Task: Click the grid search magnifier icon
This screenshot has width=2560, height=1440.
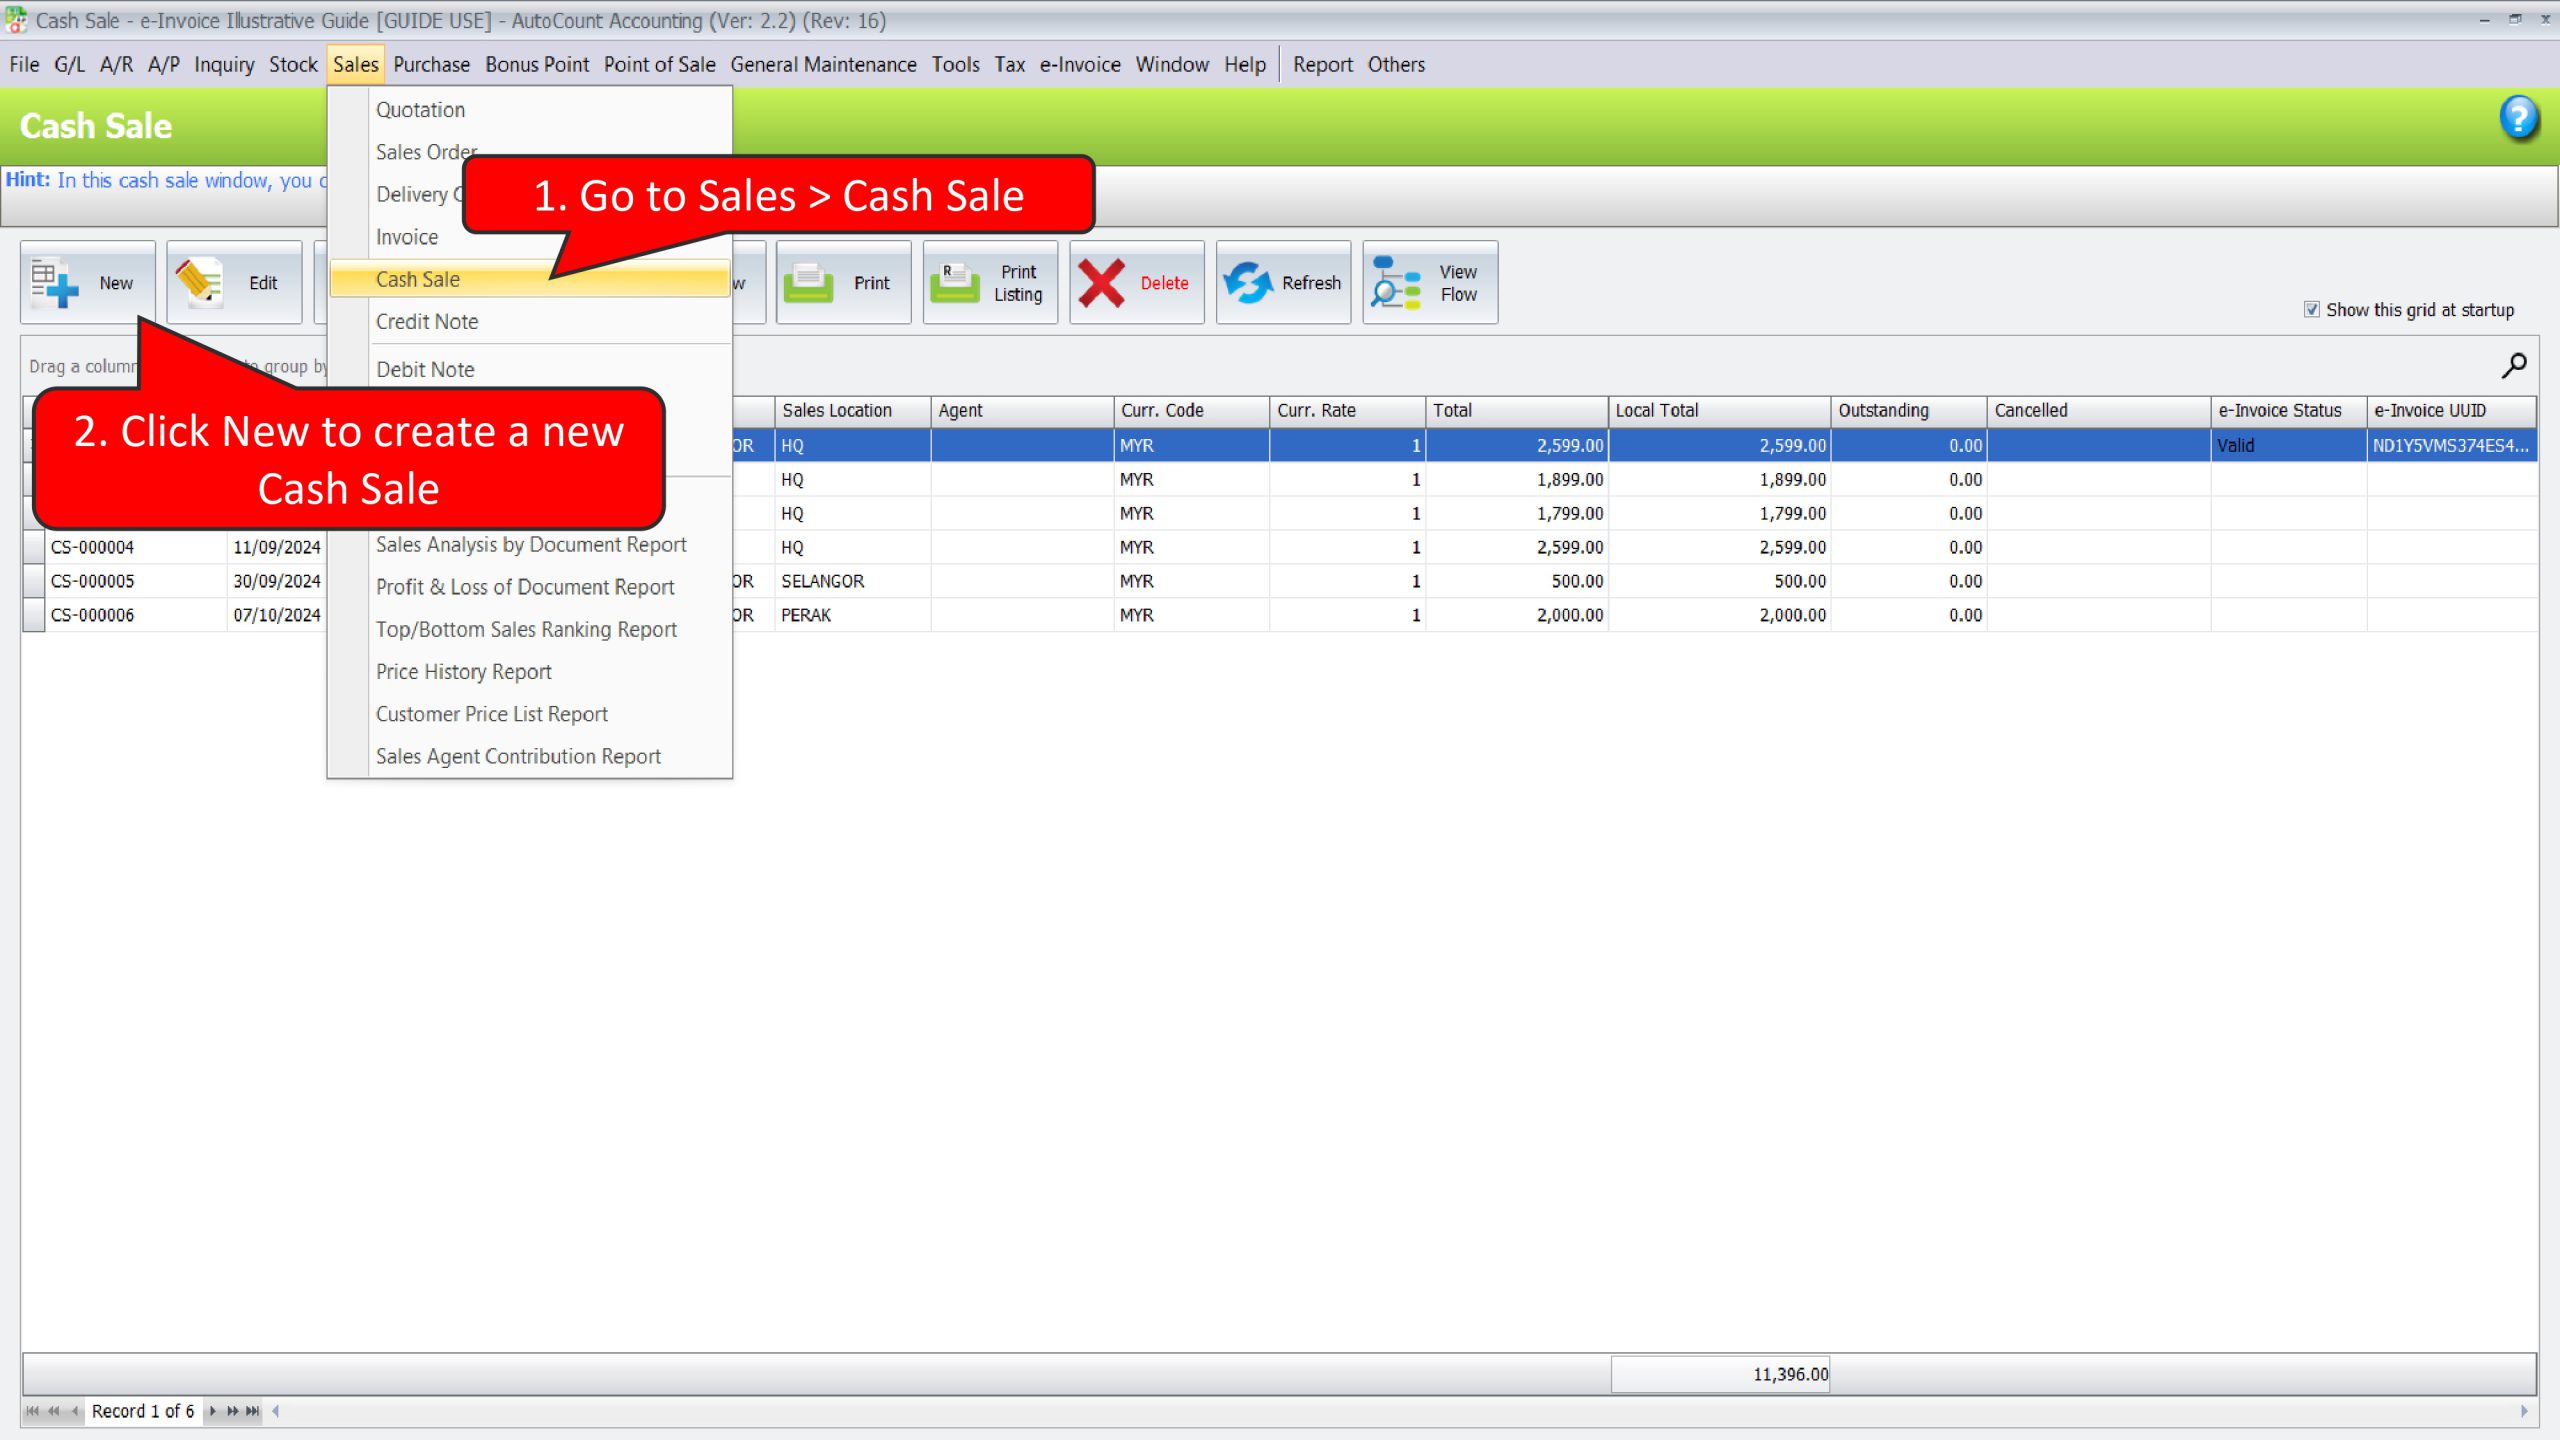Action: (2514, 365)
